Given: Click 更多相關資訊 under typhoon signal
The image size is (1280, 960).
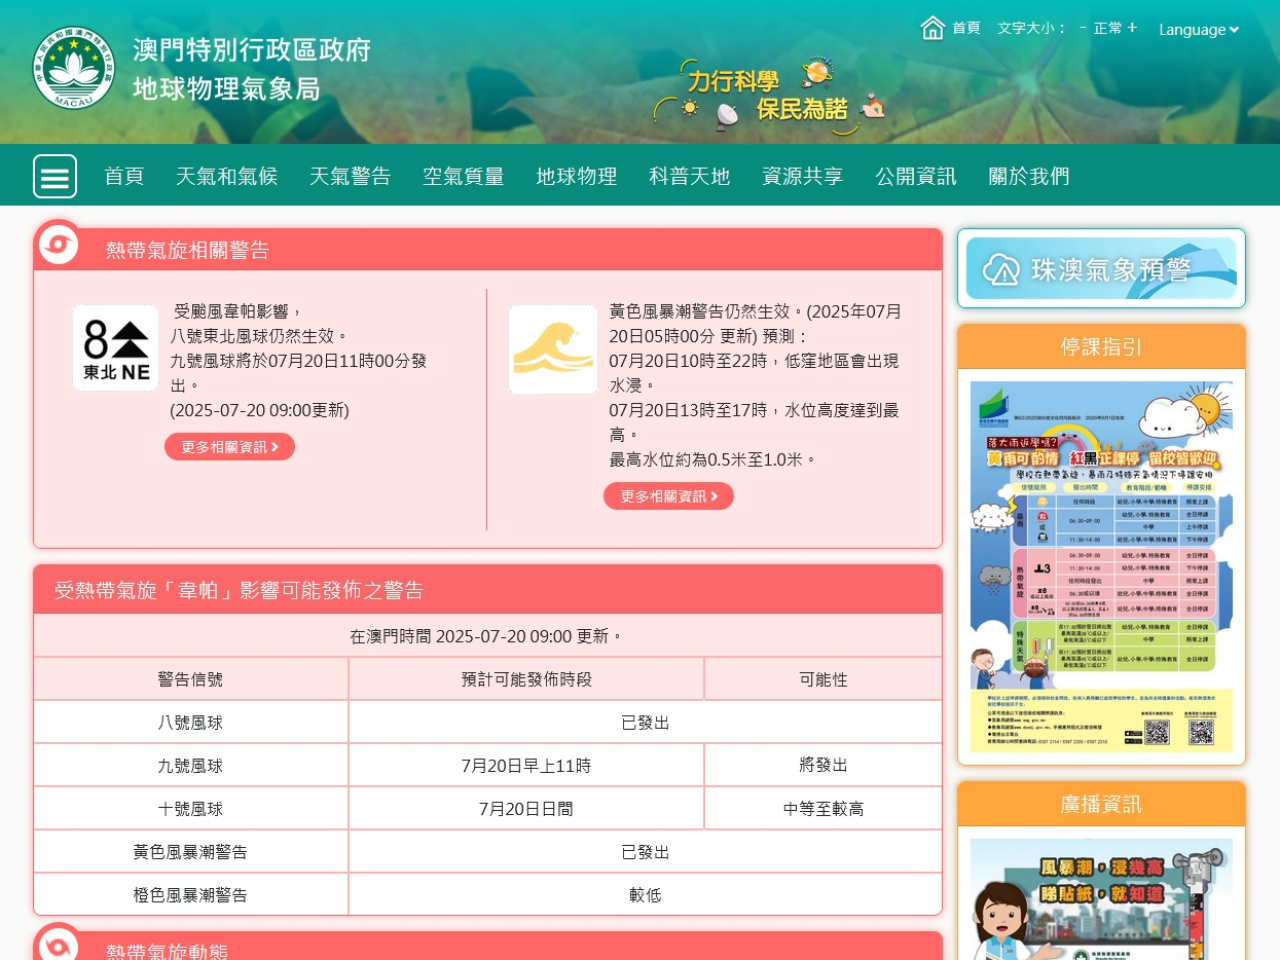Looking at the screenshot, I should 230,447.
